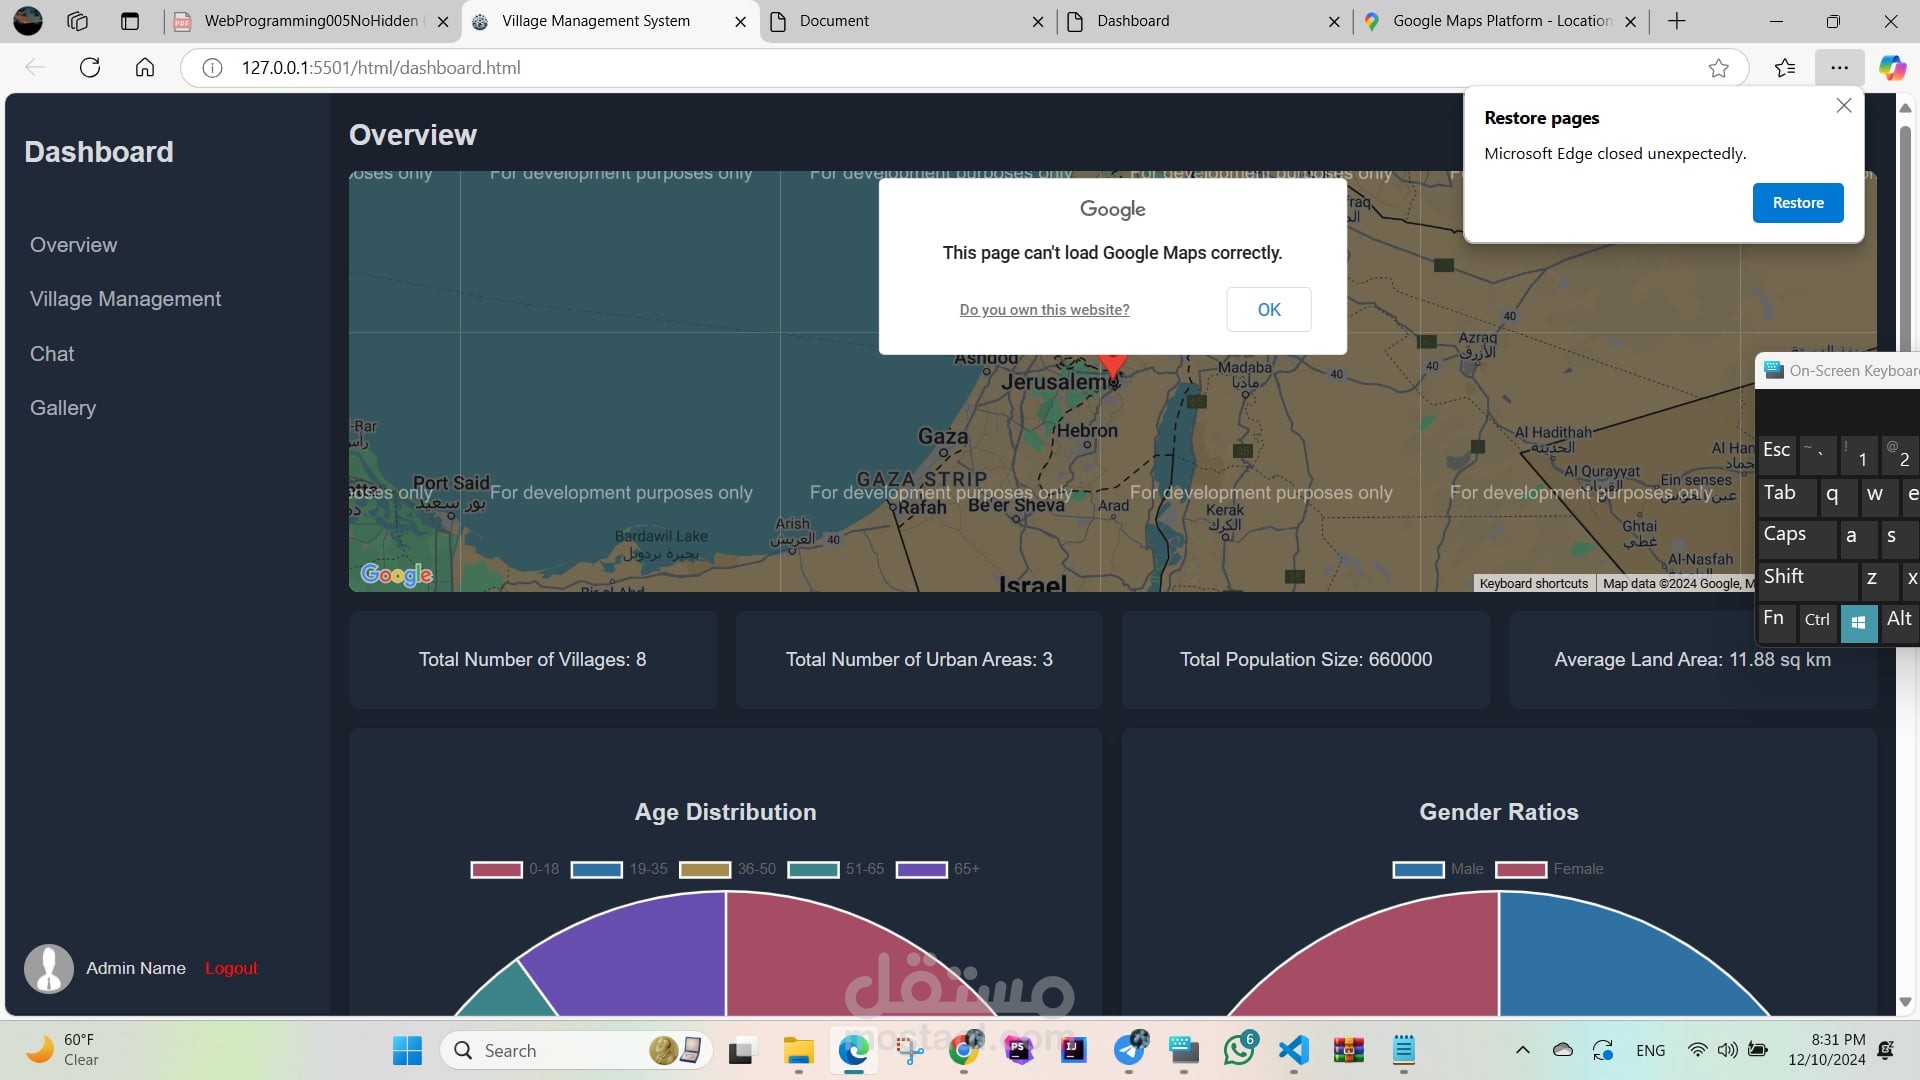
Task: Tap Esc on the On-Screen Keyboard
Action: (x=1777, y=453)
